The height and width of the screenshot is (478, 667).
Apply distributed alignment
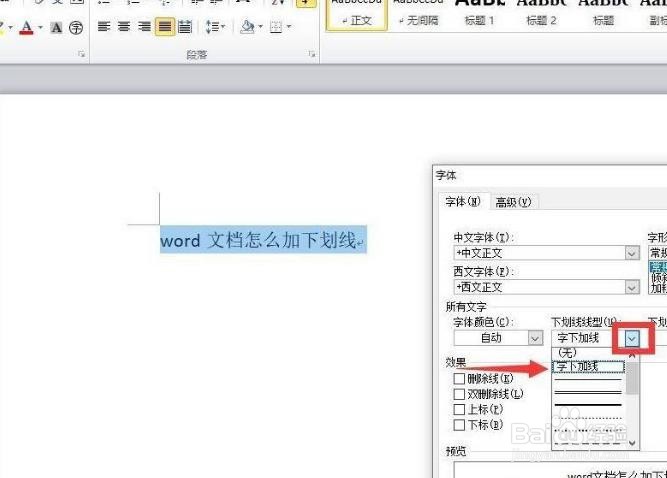pos(185,27)
